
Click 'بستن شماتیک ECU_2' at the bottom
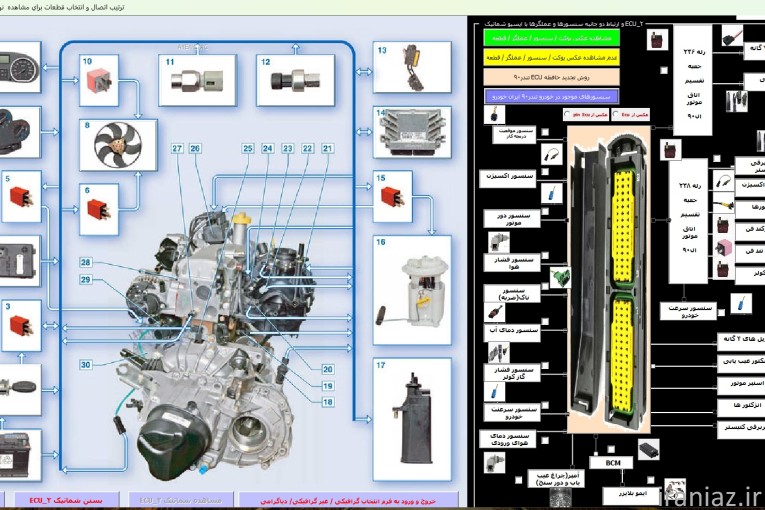pos(66,500)
